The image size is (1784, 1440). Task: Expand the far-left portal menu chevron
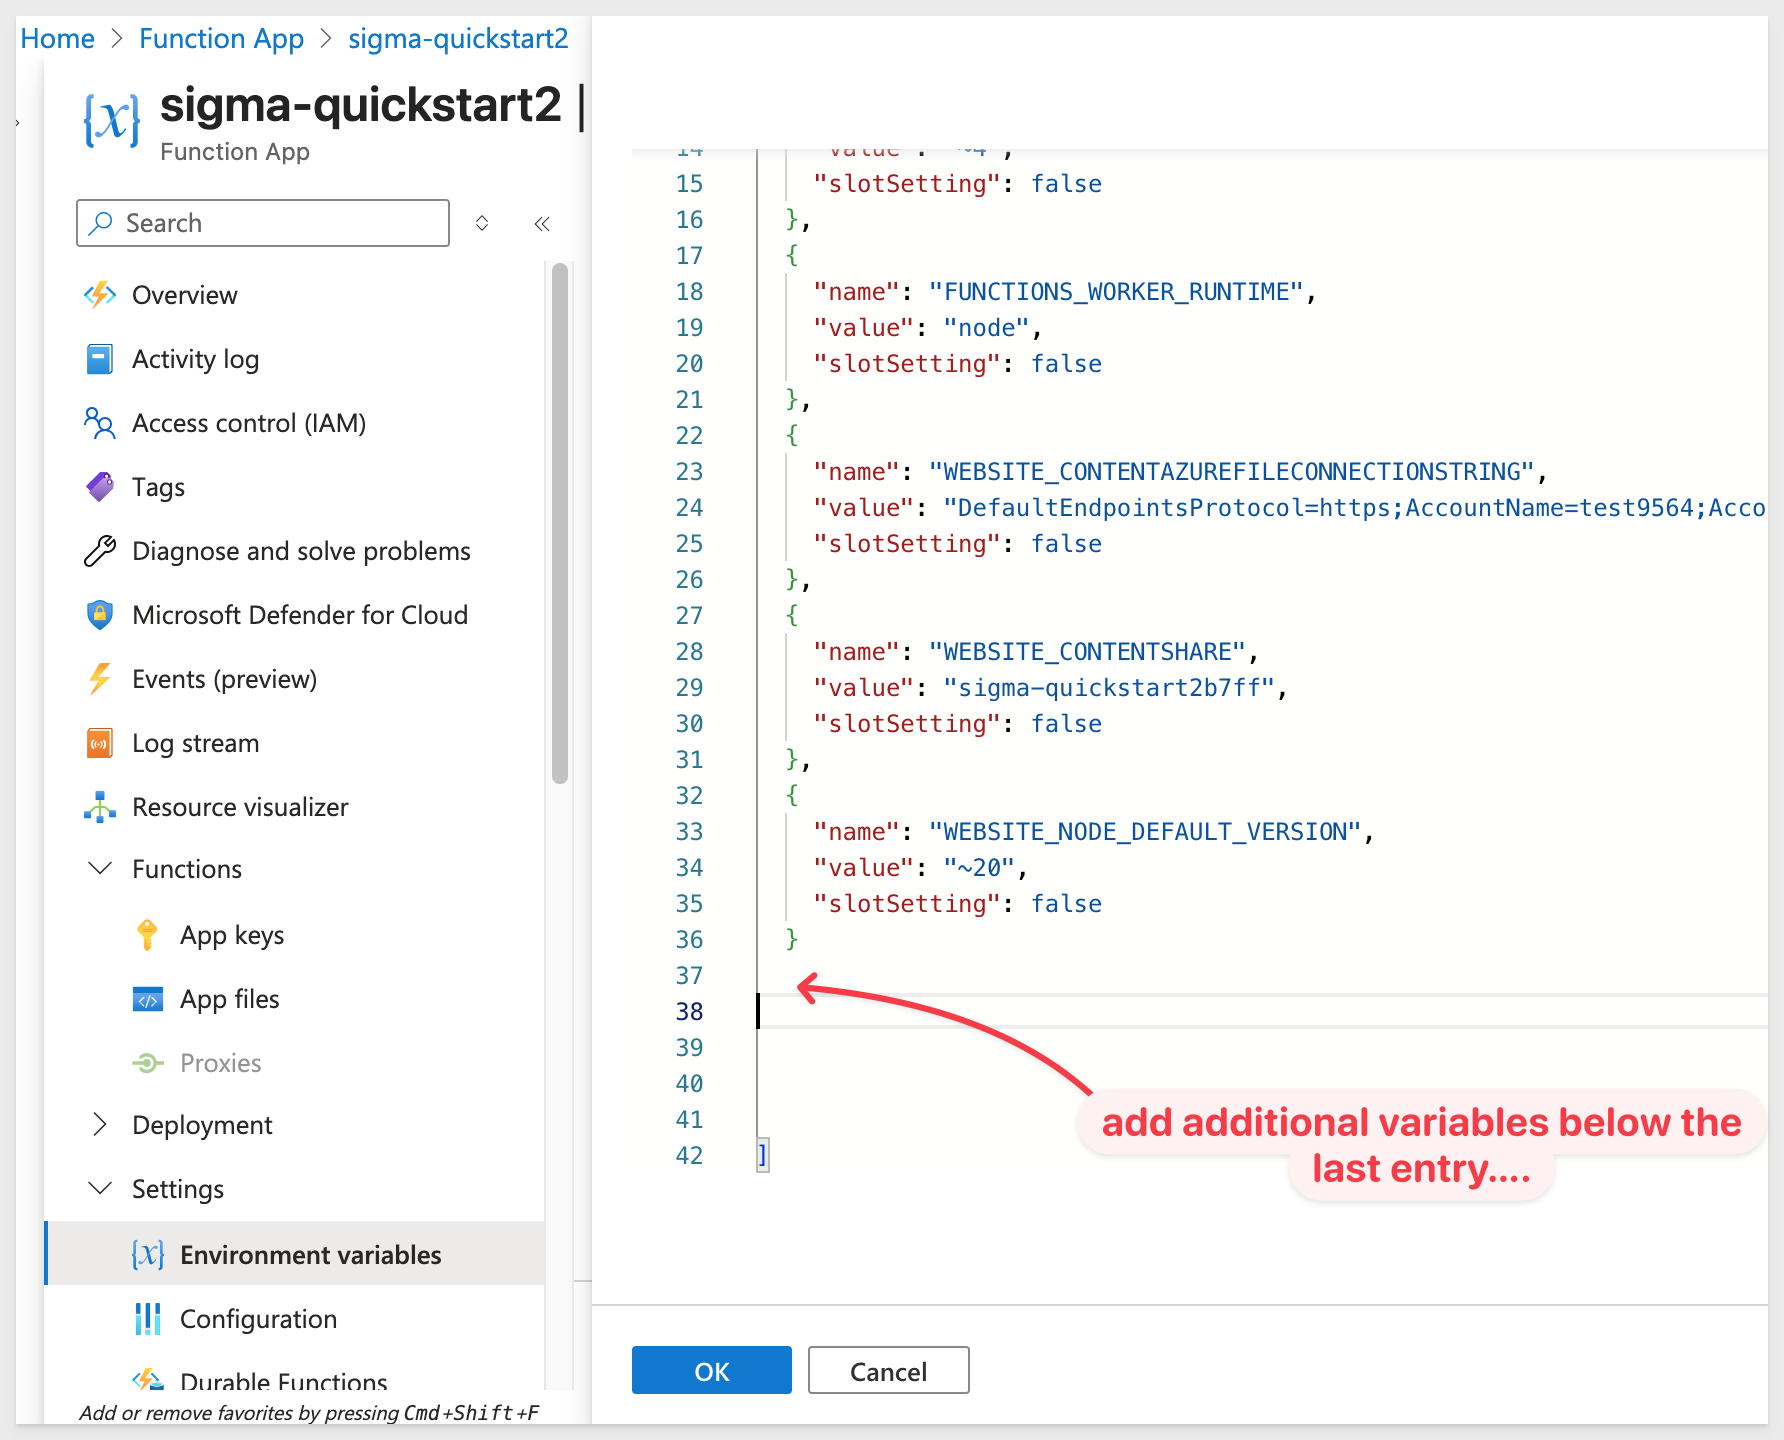(x=18, y=123)
